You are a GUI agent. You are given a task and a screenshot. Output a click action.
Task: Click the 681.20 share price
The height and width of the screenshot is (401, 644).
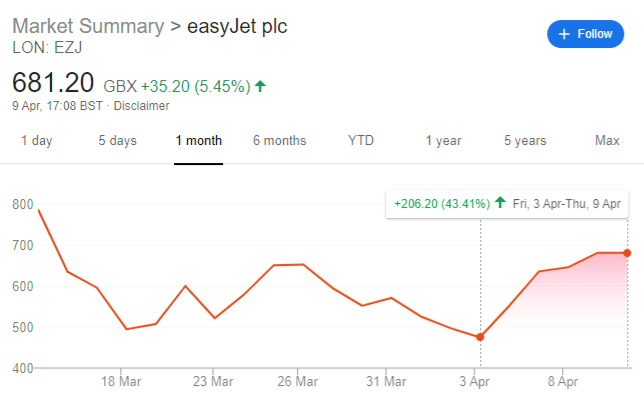click(53, 82)
